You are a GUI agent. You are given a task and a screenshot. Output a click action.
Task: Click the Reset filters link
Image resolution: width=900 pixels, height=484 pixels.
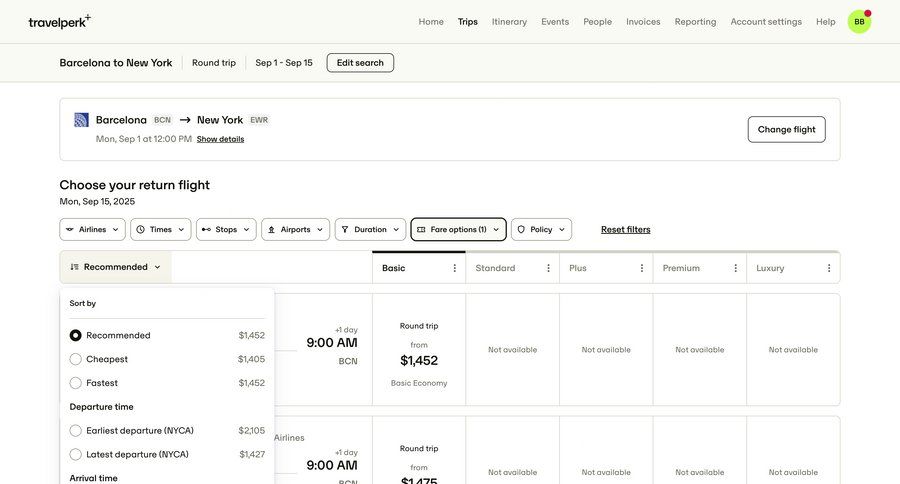click(625, 230)
